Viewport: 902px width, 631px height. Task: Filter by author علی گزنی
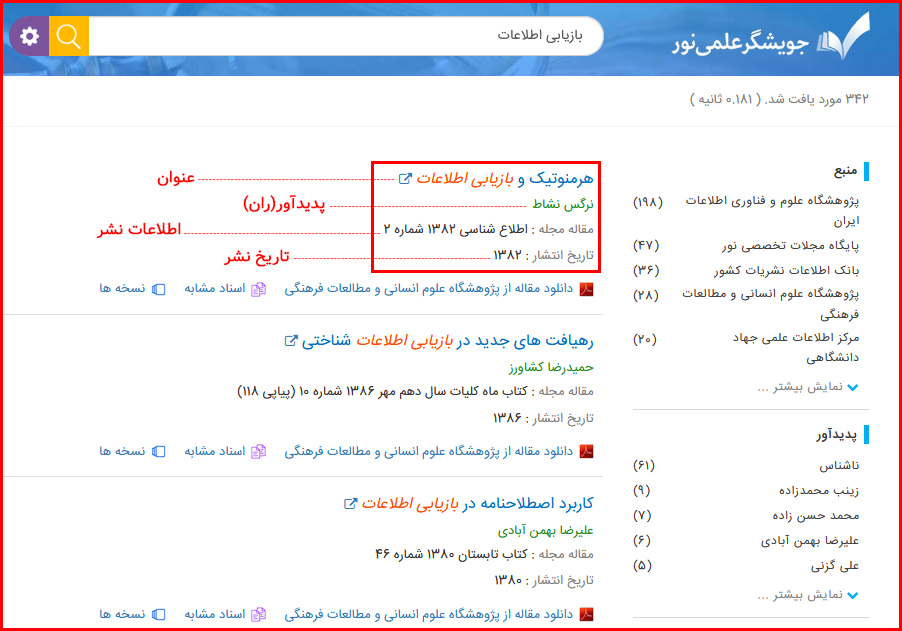[837, 565]
